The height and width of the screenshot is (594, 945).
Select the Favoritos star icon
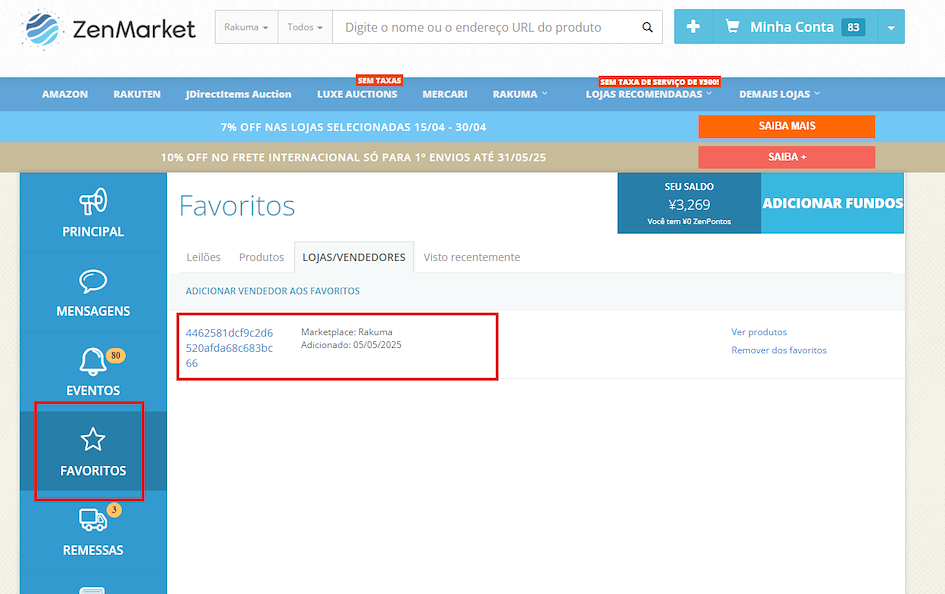coord(93,440)
